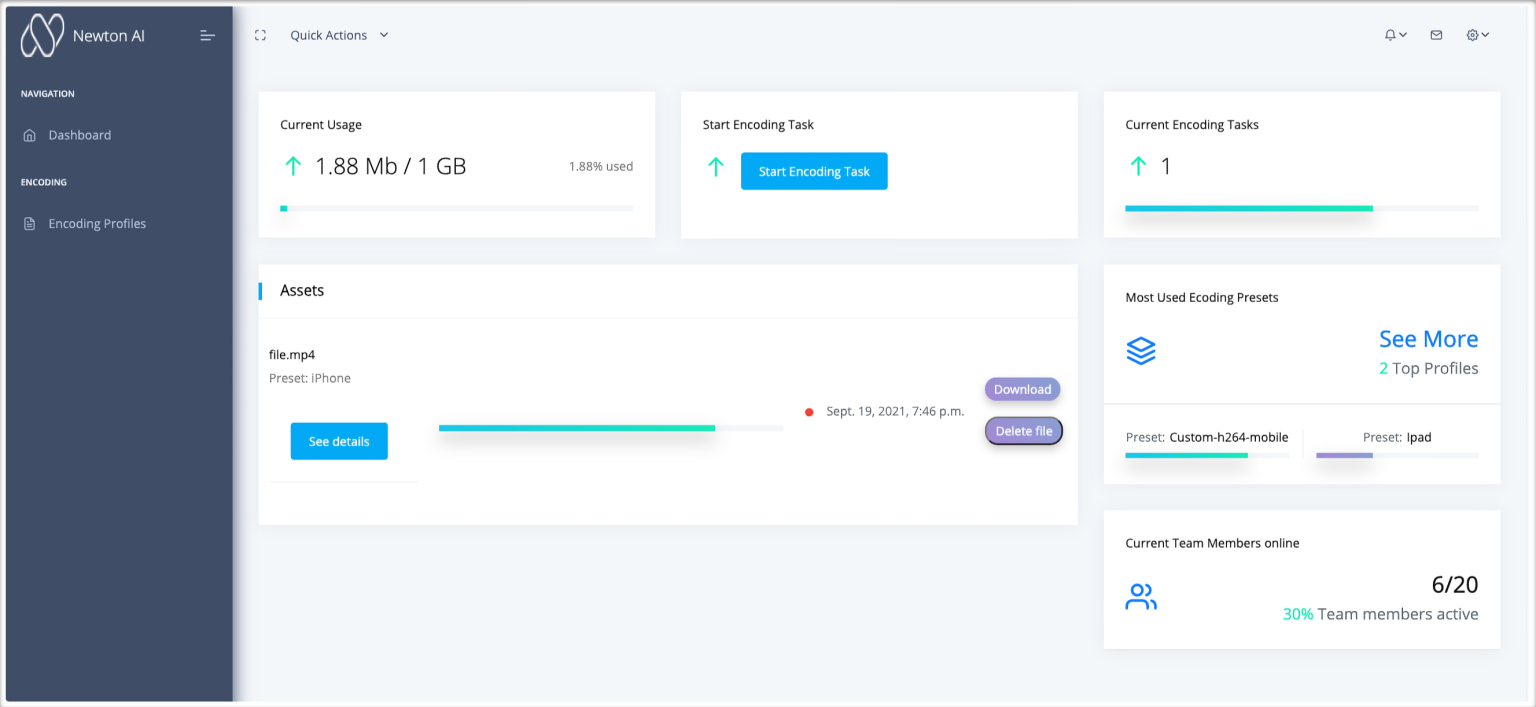This screenshot has width=1536, height=707.
Task: Expand the Quick Actions dropdown
Action: pos(339,35)
